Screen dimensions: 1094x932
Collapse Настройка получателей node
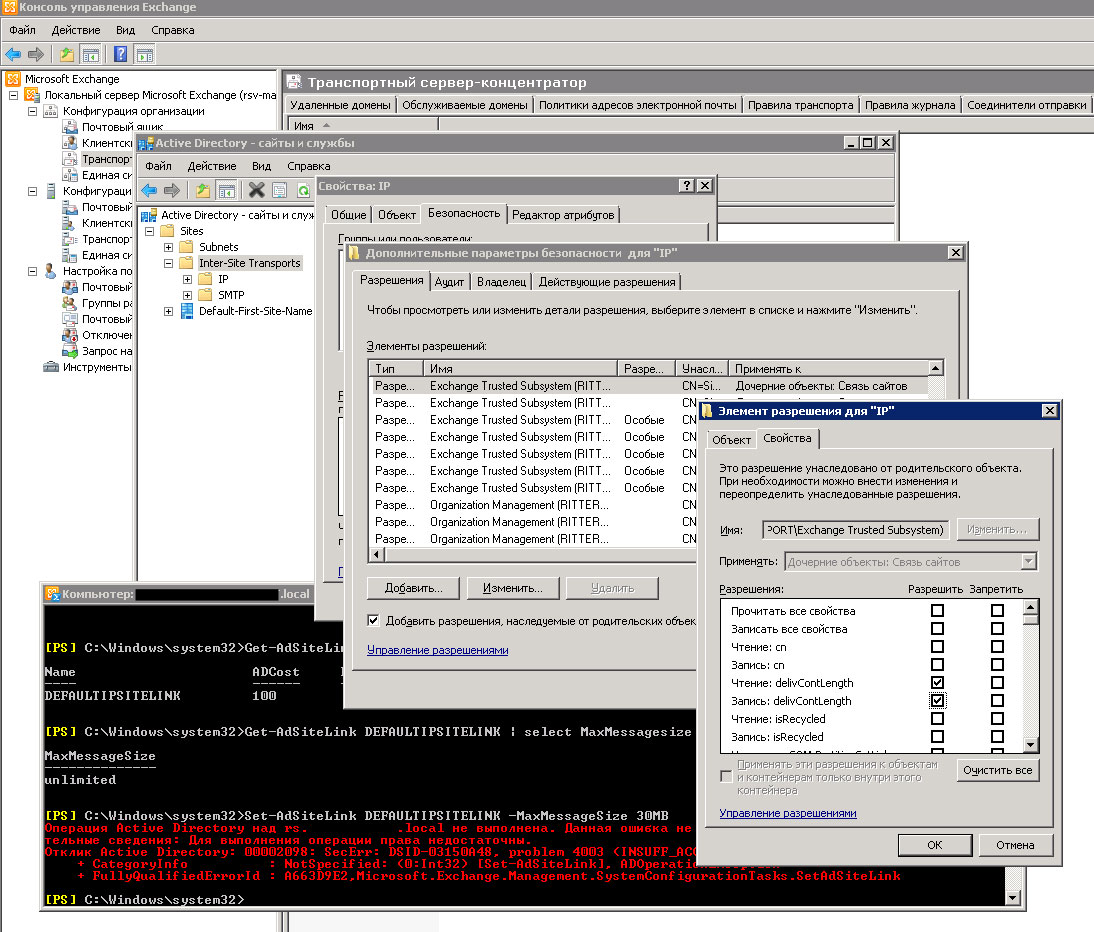[32, 271]
